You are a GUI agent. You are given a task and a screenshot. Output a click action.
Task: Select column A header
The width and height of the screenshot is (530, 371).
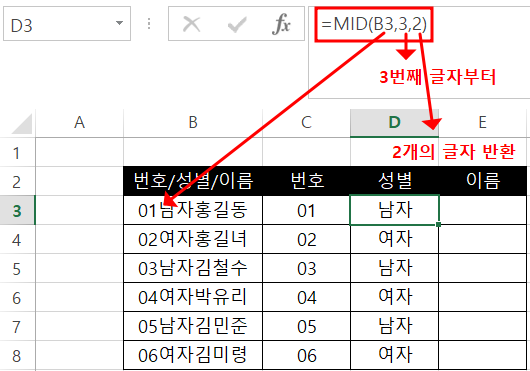[79, 123]
